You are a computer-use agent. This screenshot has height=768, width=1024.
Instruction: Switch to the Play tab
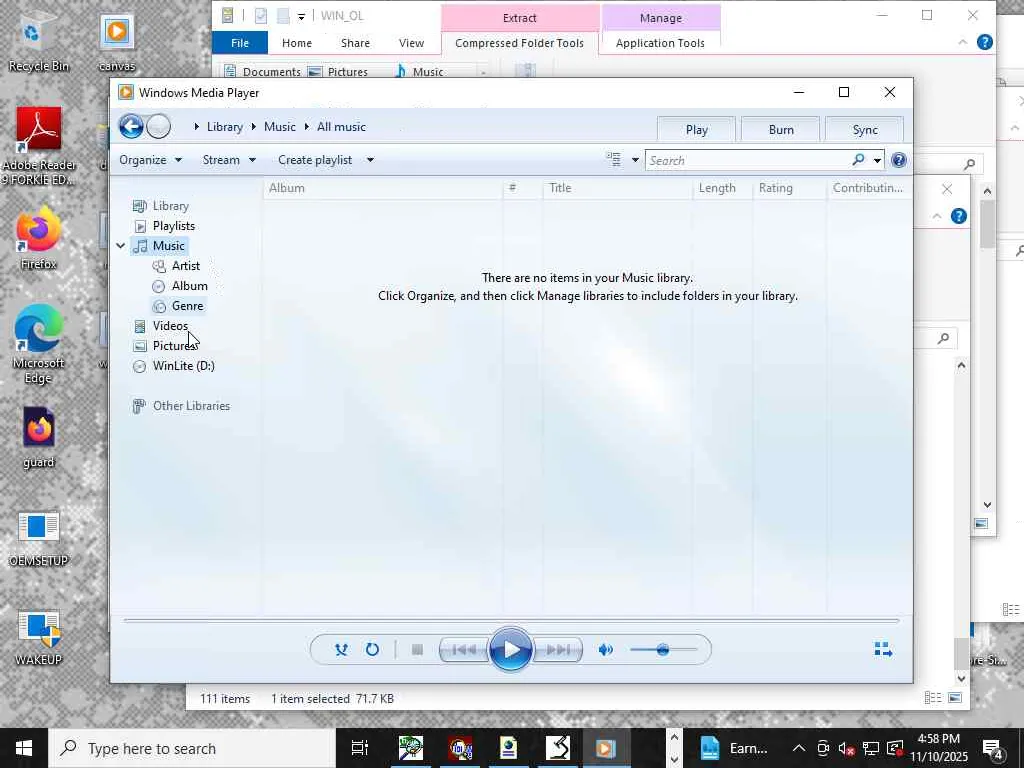tap(696, 130)
